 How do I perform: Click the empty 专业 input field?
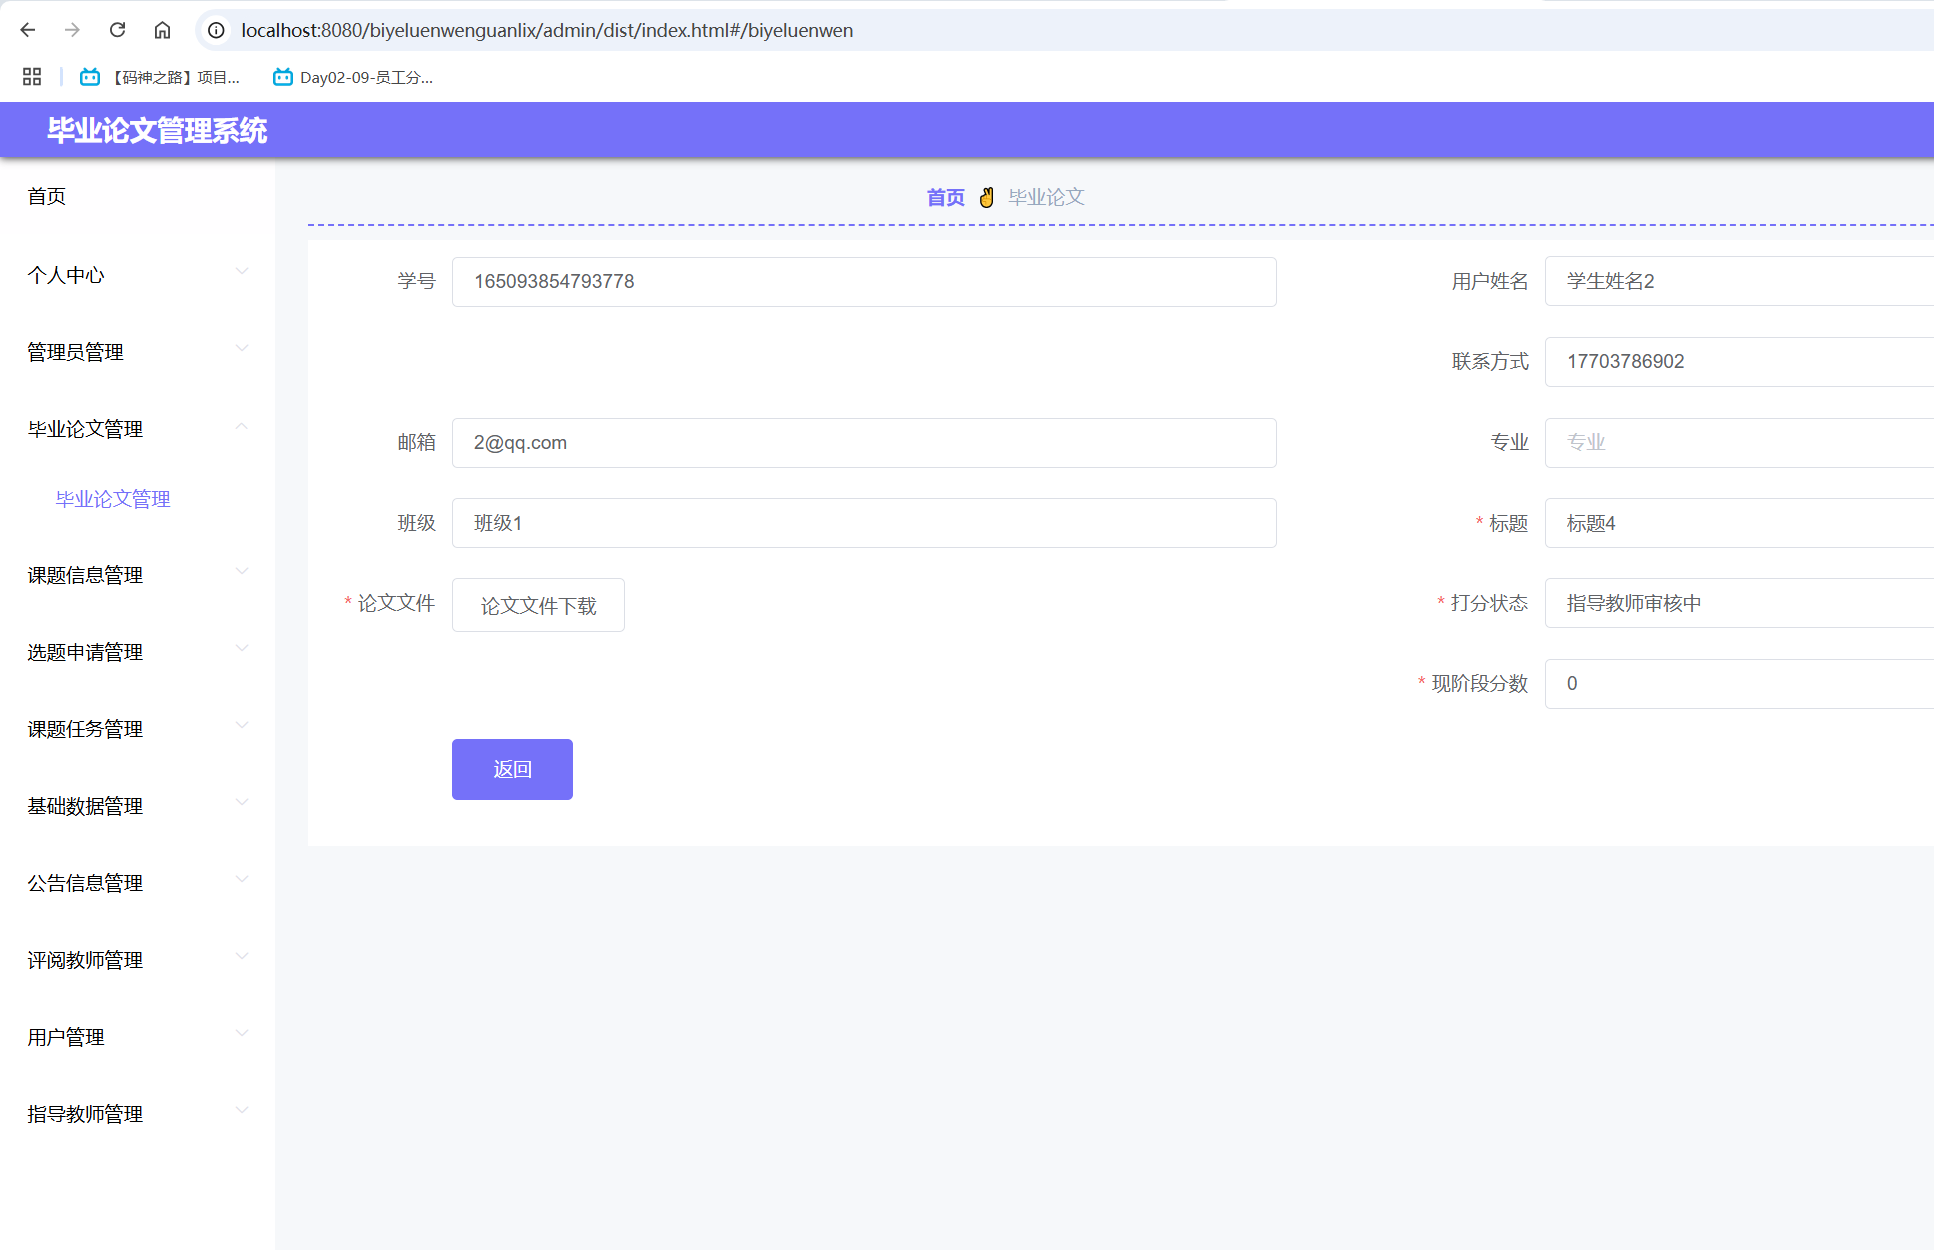tap(1739, 442)
